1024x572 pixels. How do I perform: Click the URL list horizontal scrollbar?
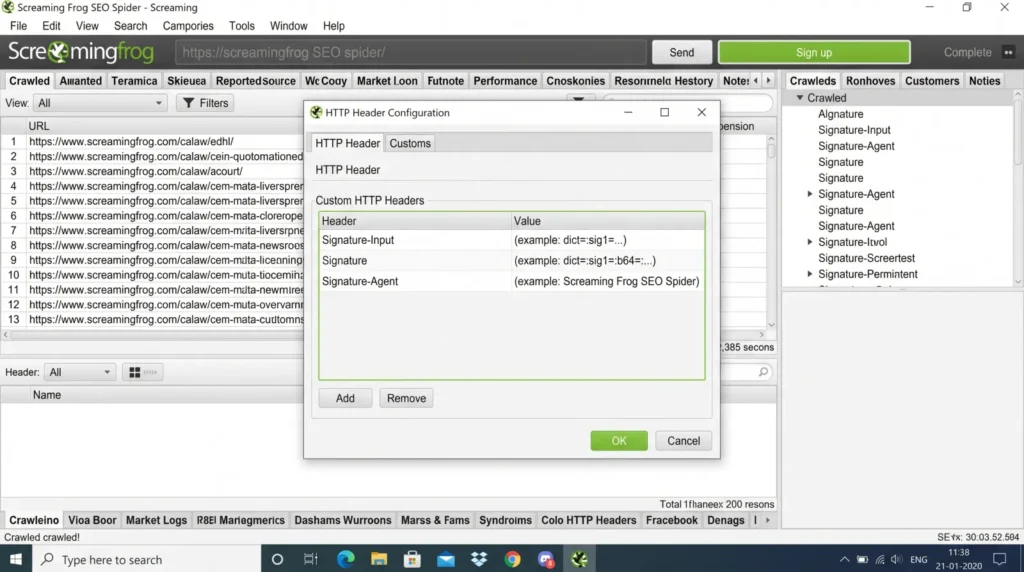tap(383, 335)
